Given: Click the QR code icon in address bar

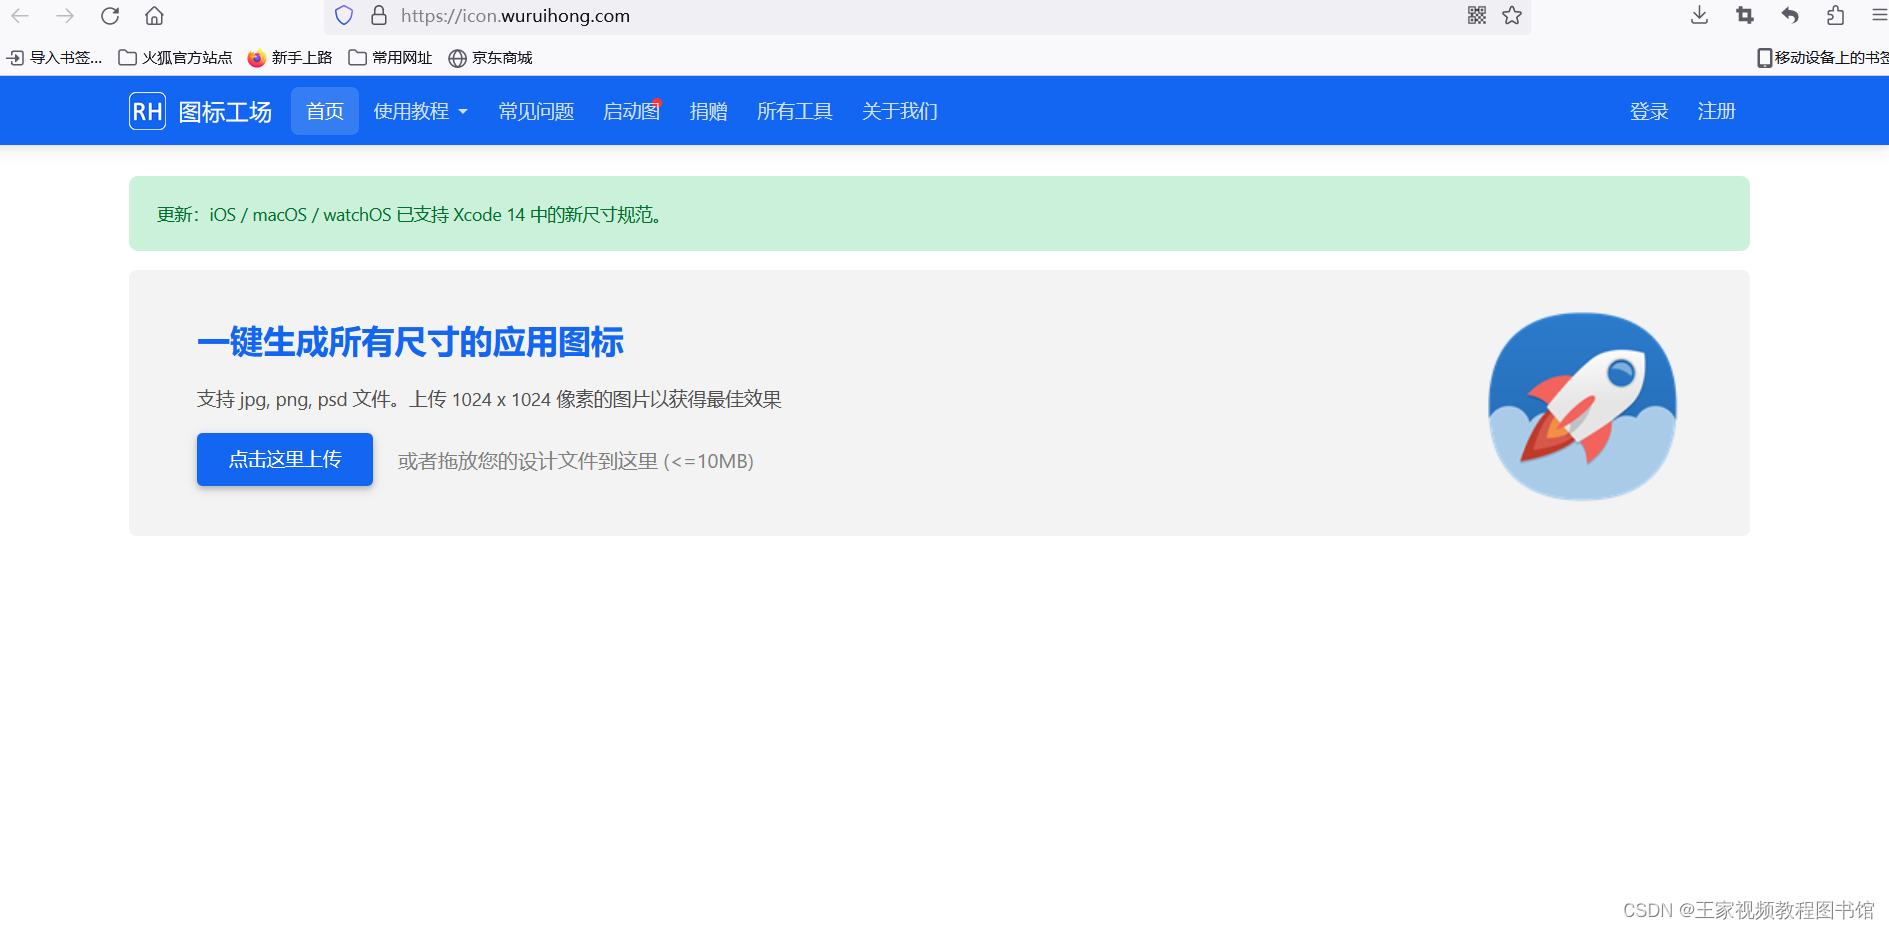Looking at the screenshot, I should (x=1476, y=16).
